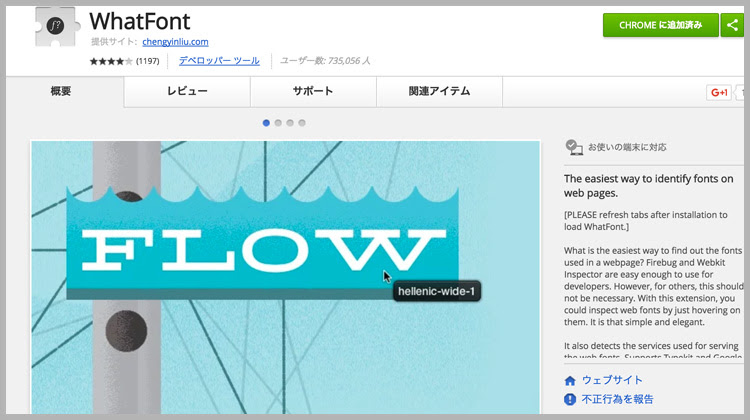This screenshot has height=420, width=750.
Task: Go to the サポート tab
Action: coord(313,92)
